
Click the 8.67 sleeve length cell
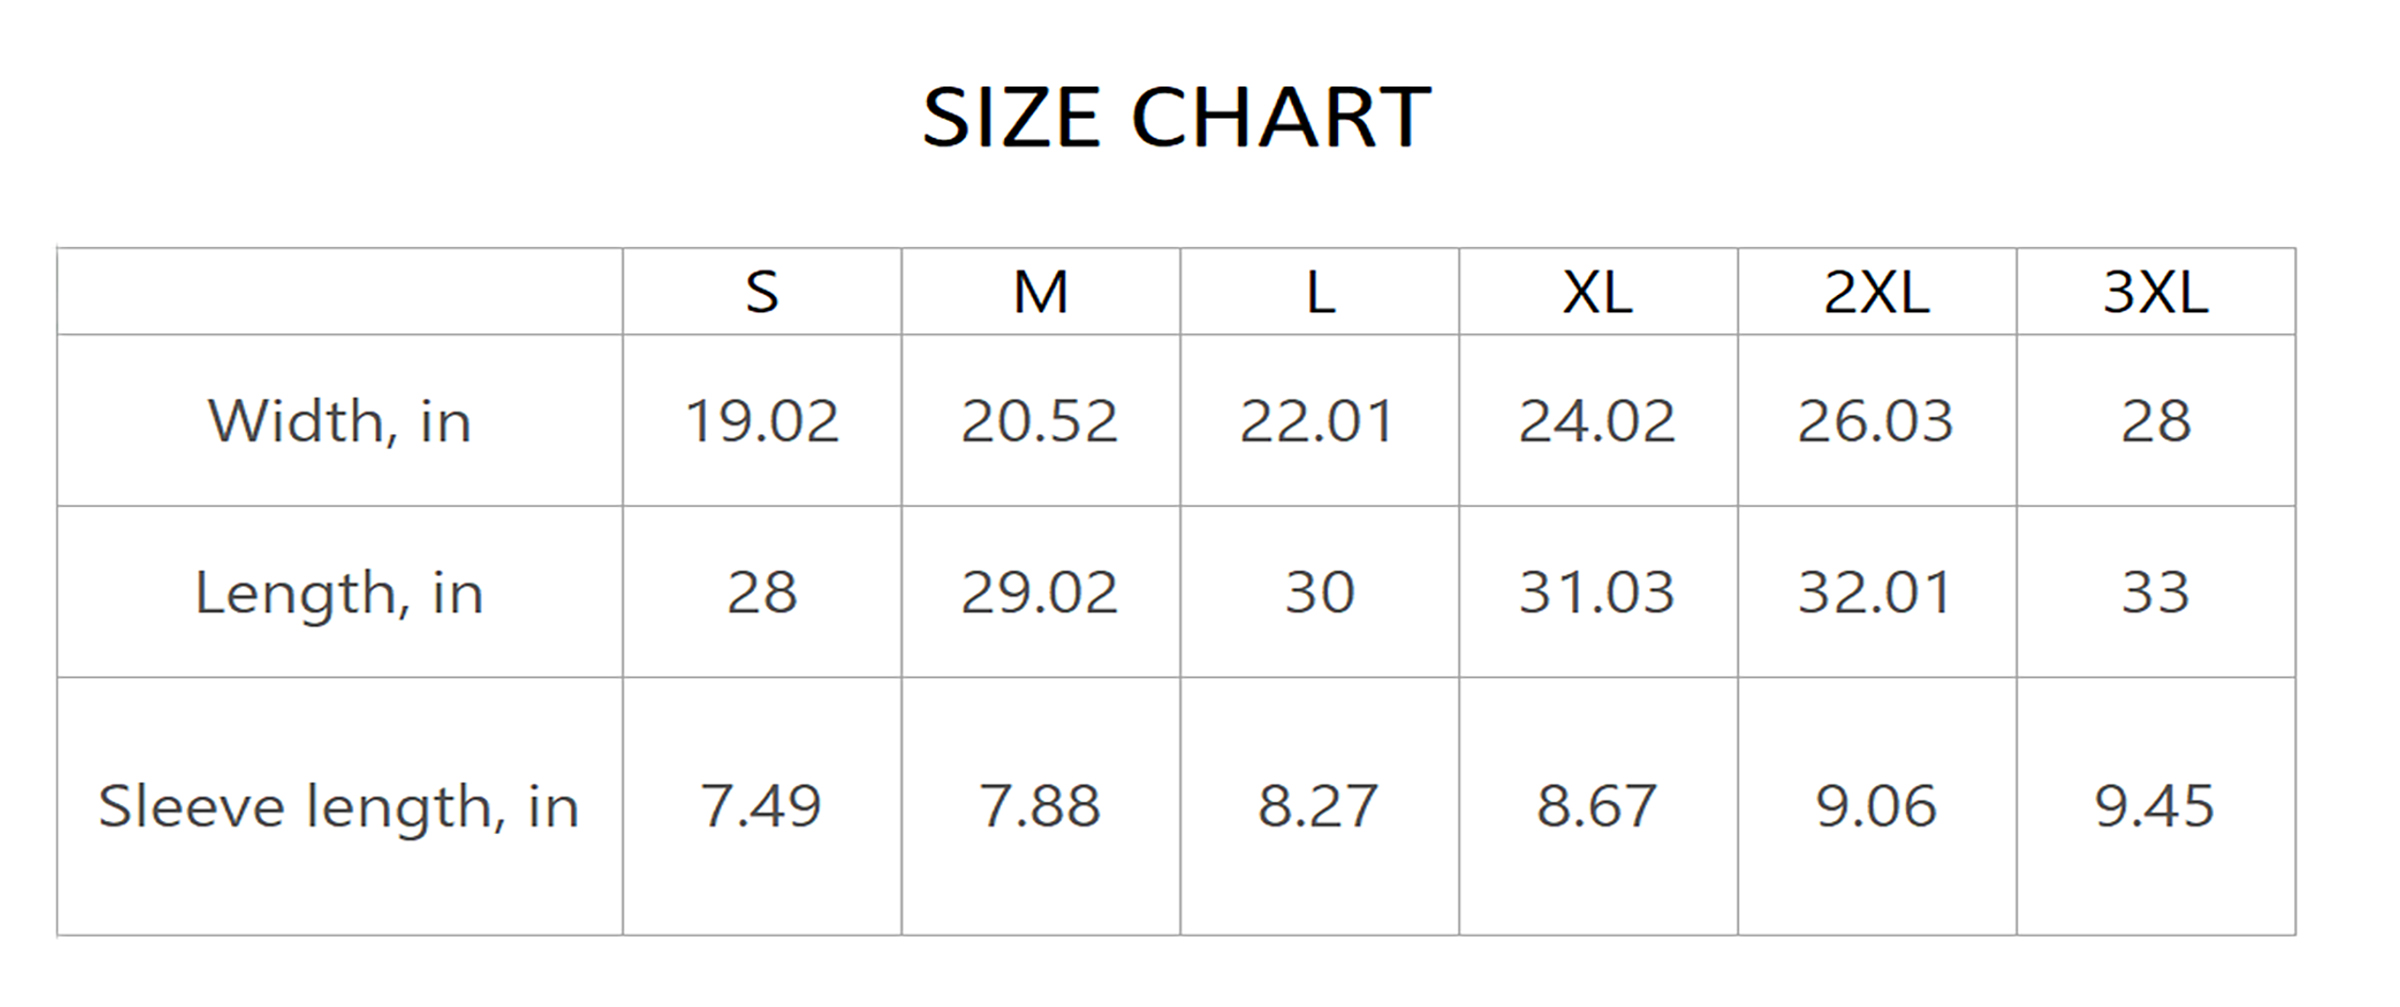[1597, 806]
